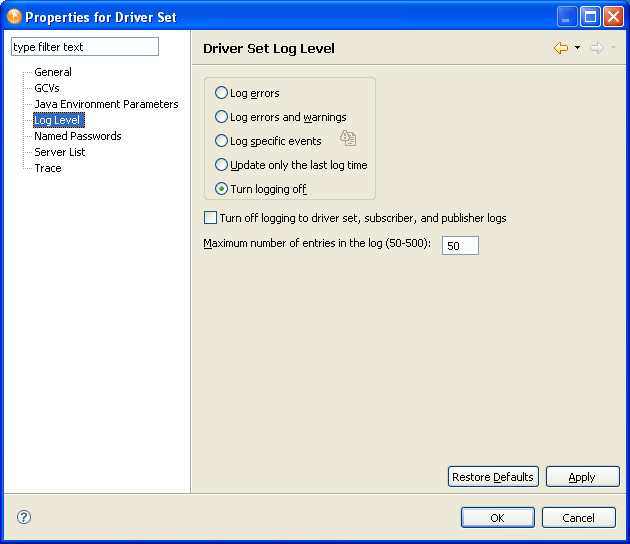Click the forward navigation arrow icon
Viewport: 630px width, 544px height.
(x=596, y=48)
